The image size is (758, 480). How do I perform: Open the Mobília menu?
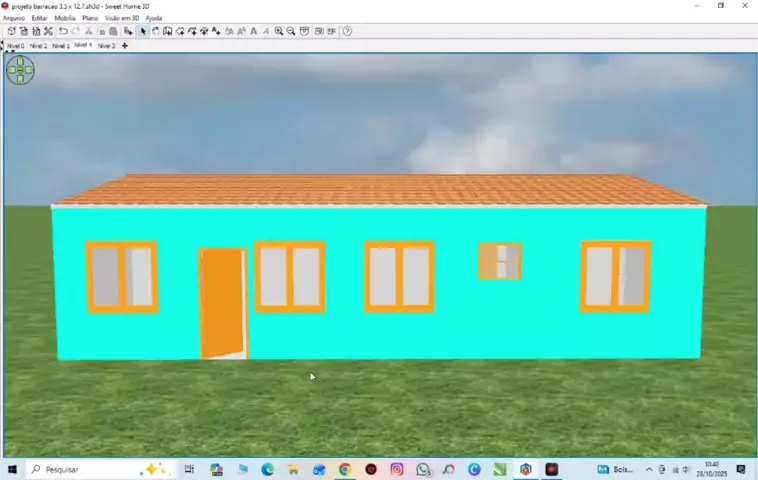[65, 18]
